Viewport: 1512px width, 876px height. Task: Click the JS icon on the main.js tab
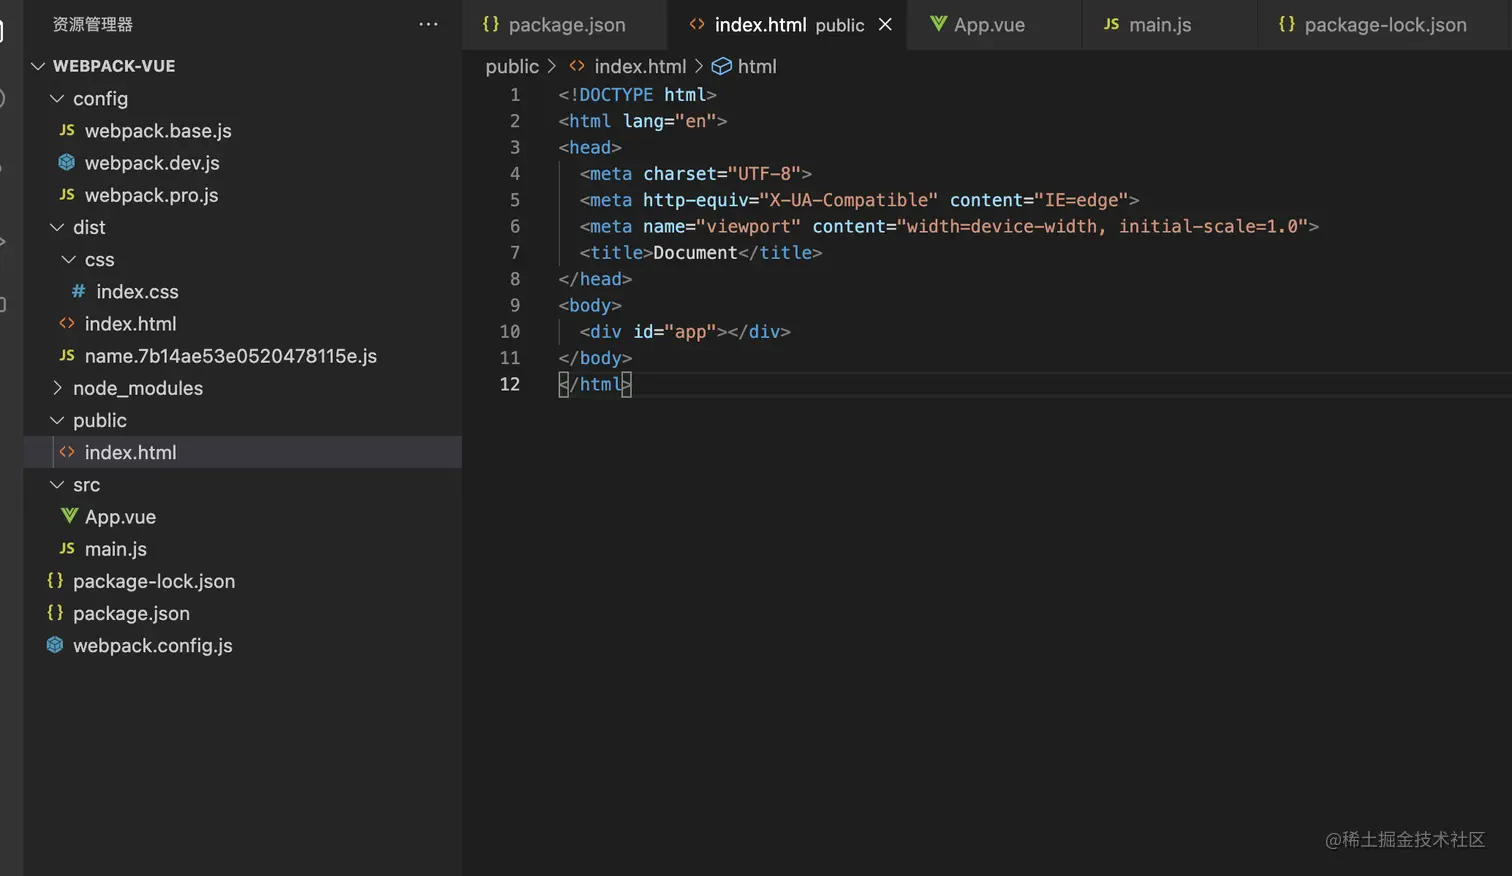(1111, 24)
